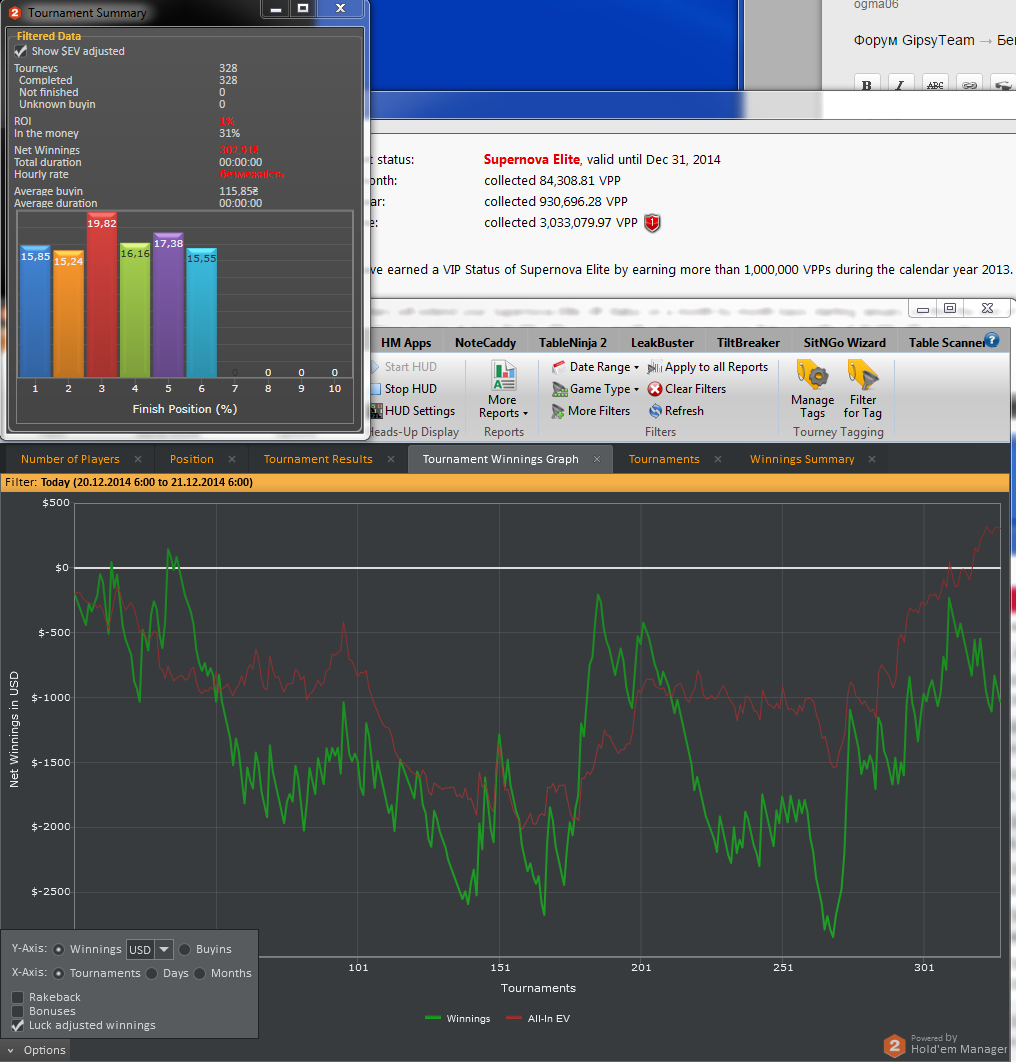This screenshot has height=1062, width=1016.
Task: Enable the Bonuses checkbox
Action: (18, 1011)
